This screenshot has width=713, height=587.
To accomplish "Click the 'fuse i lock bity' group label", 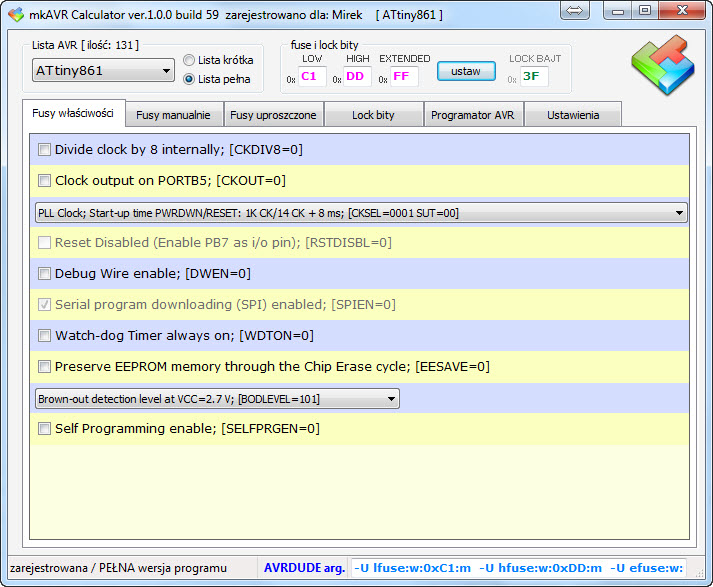I will [x=325, y=45].
